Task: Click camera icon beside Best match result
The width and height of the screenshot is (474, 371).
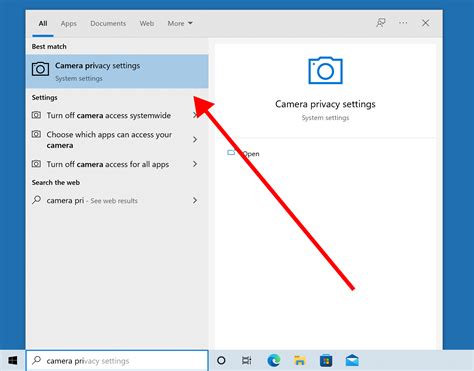Action: [40, 69]
